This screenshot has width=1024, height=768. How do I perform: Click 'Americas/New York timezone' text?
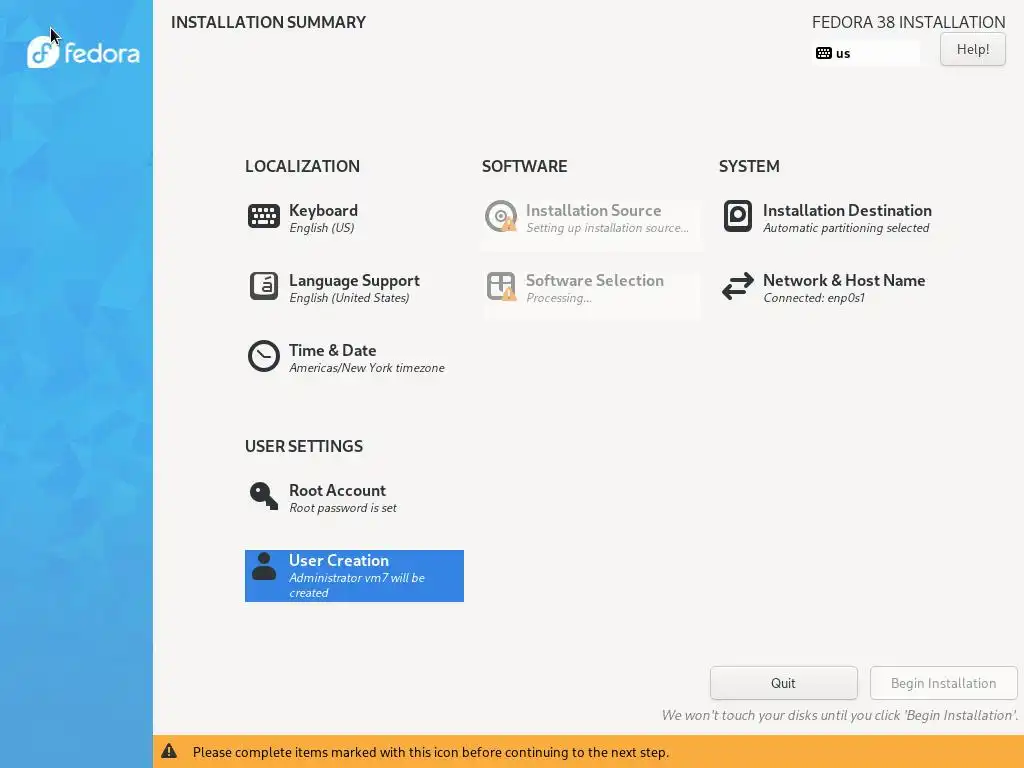click(366, 368)
